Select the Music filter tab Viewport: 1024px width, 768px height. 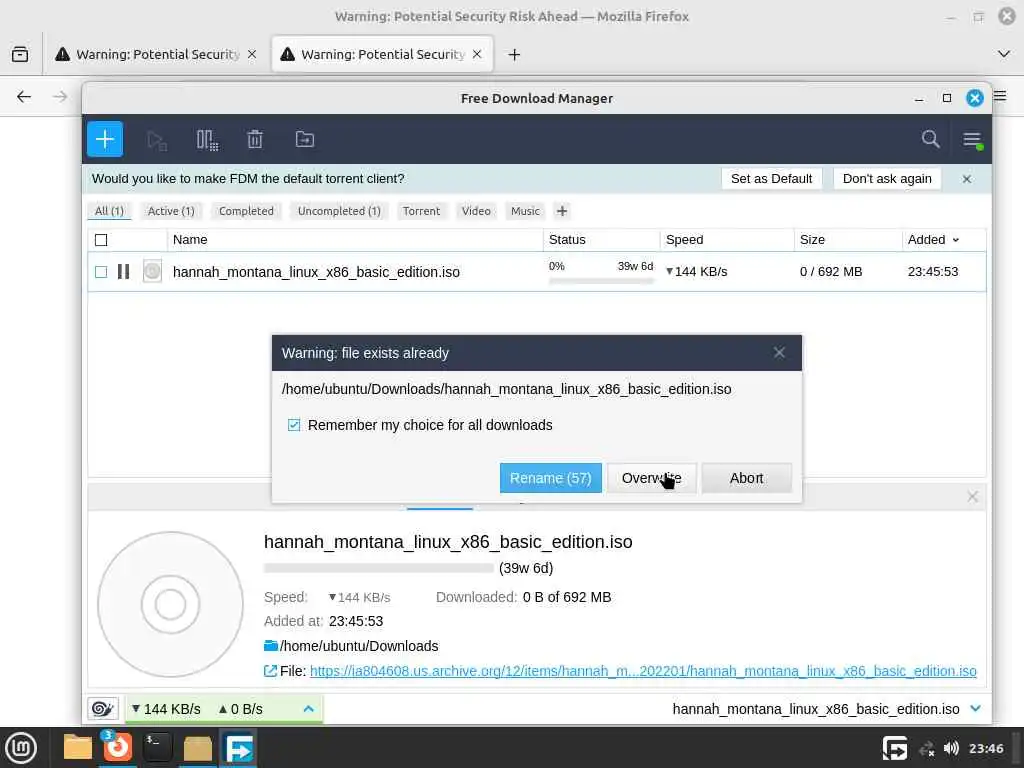[x=525, y=211]
